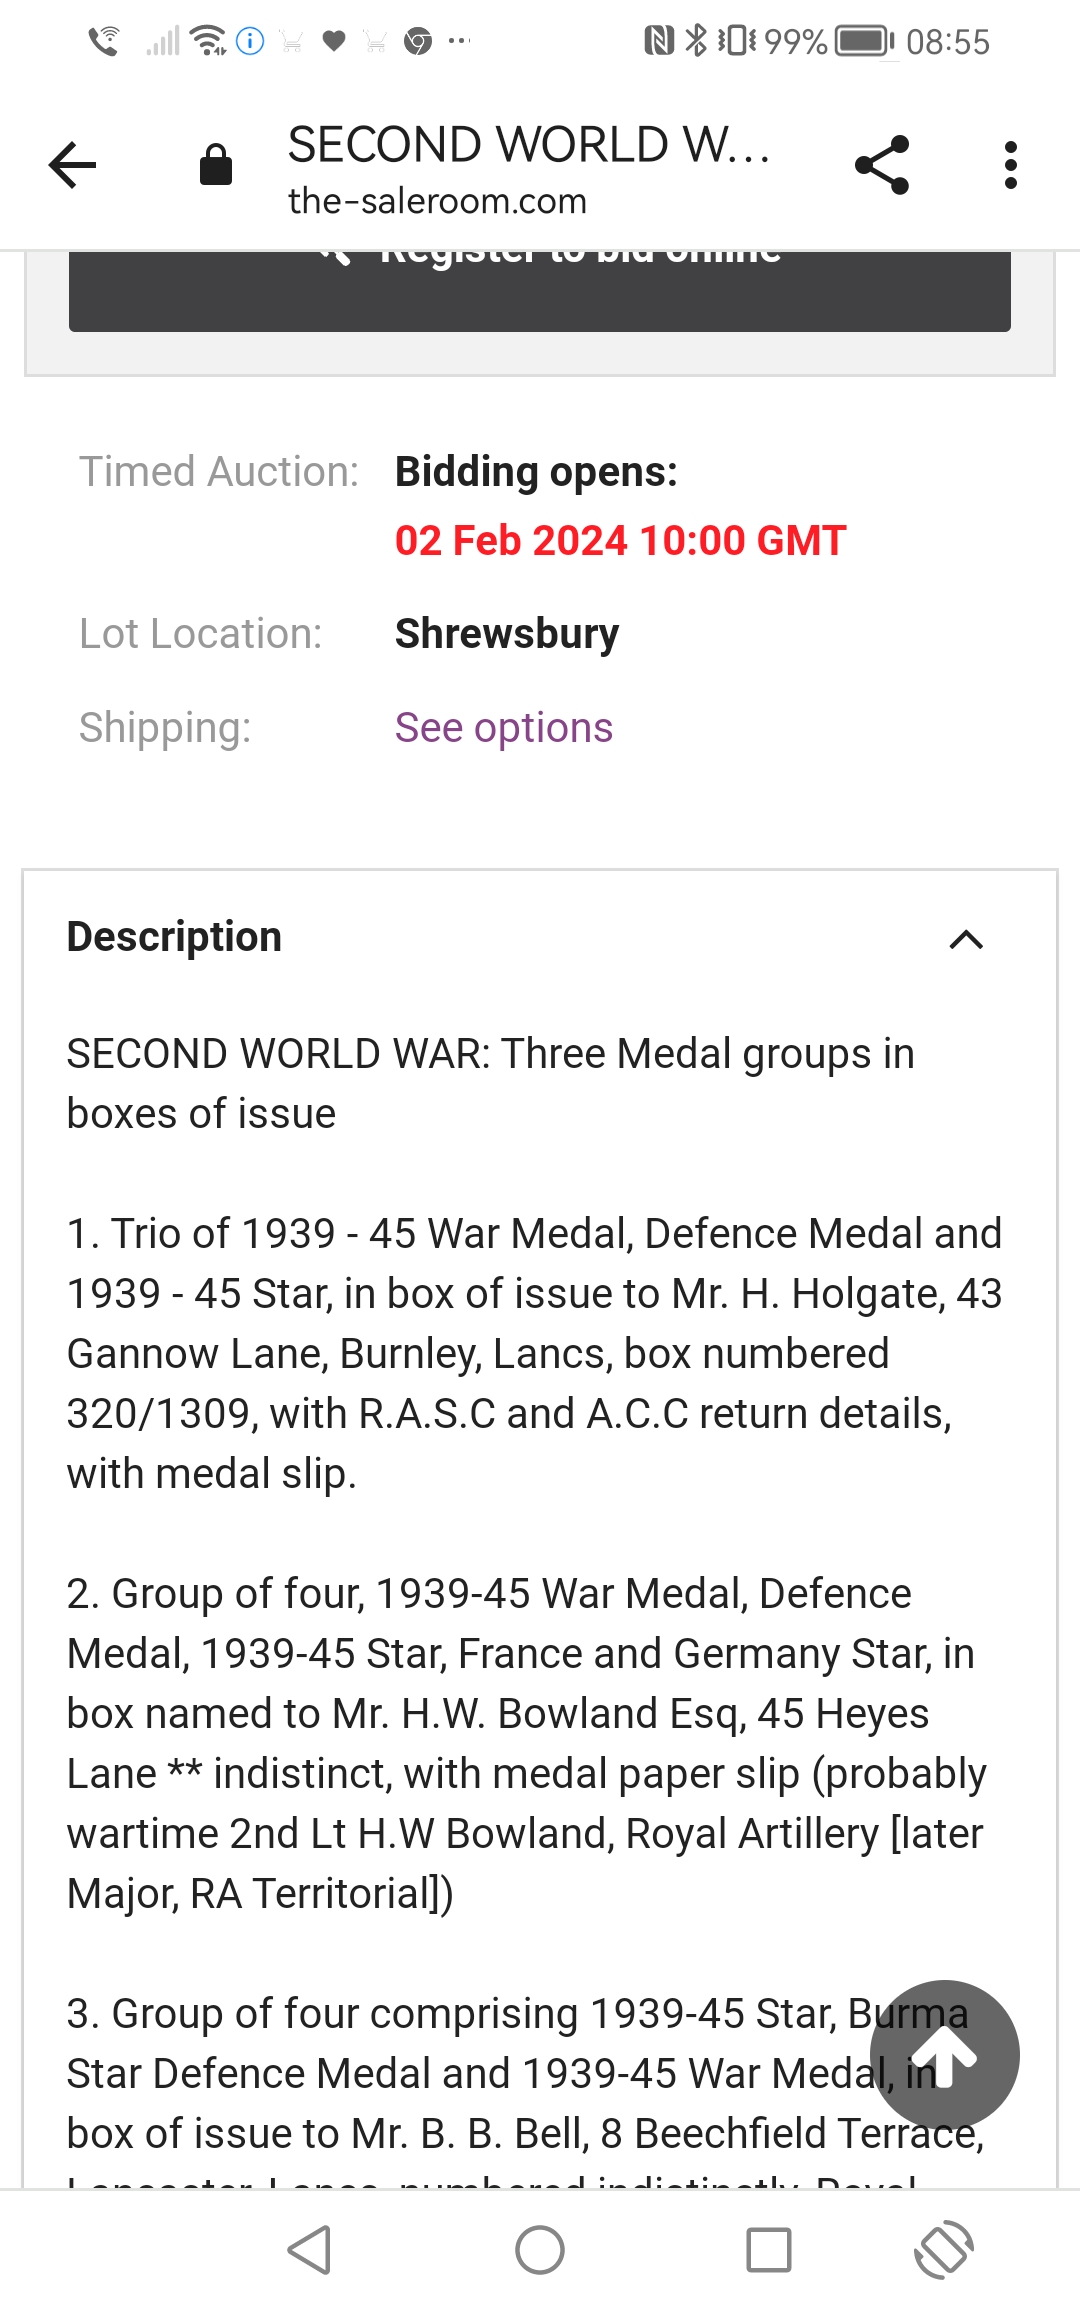Tap the Description section heading

(x=175, y=937)
